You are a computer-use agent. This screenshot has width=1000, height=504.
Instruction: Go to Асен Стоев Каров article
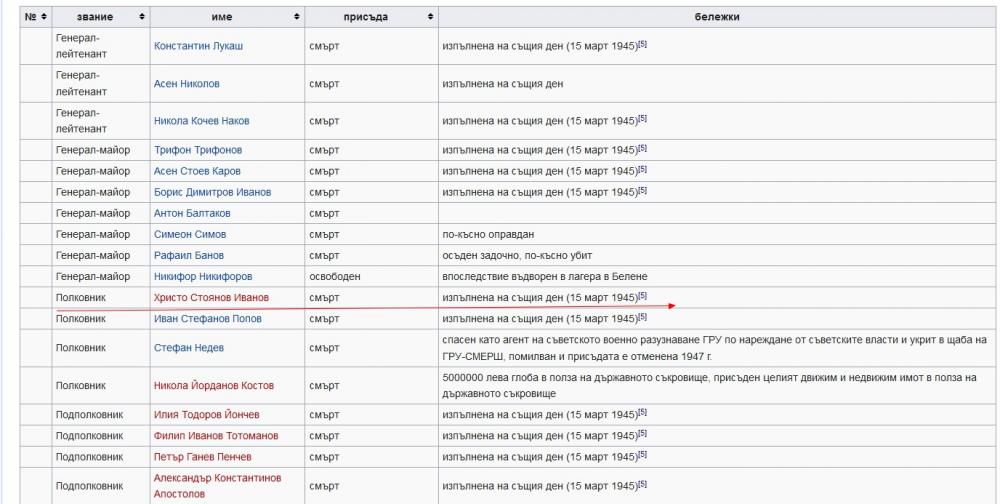tap(197, 172)
